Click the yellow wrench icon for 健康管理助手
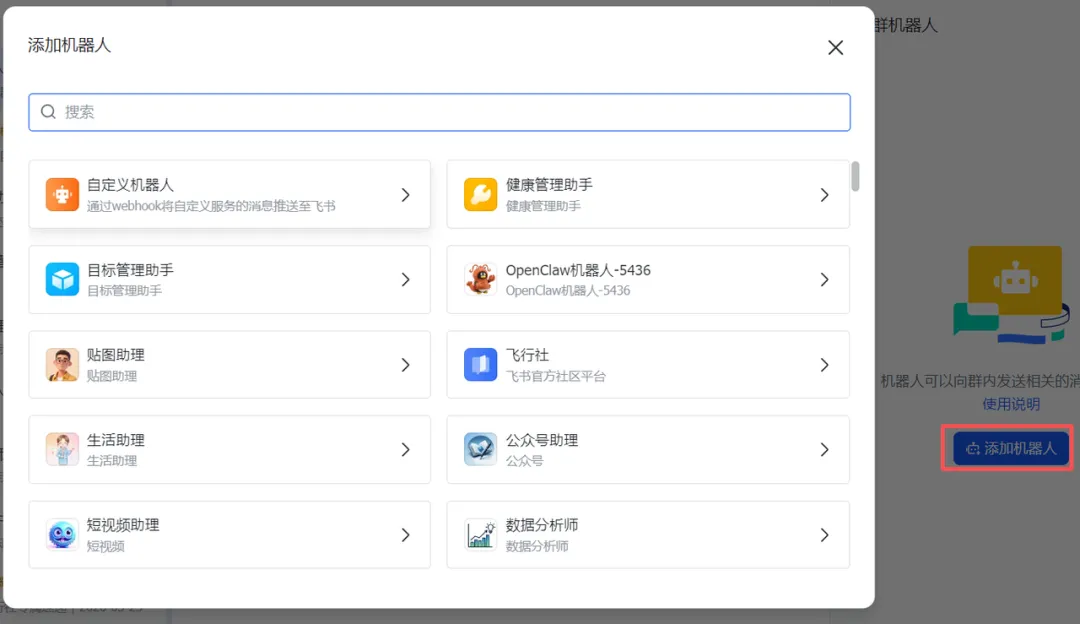Image resolution: width=1080 pixels, height=624 pixels. [x=481, y=195]
